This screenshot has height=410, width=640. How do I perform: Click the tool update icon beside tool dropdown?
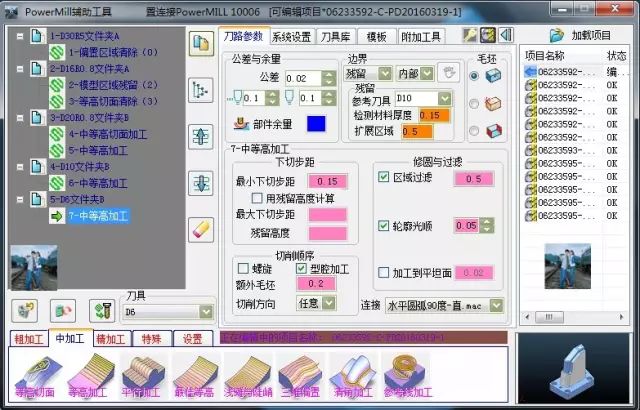tap(102, 311)
